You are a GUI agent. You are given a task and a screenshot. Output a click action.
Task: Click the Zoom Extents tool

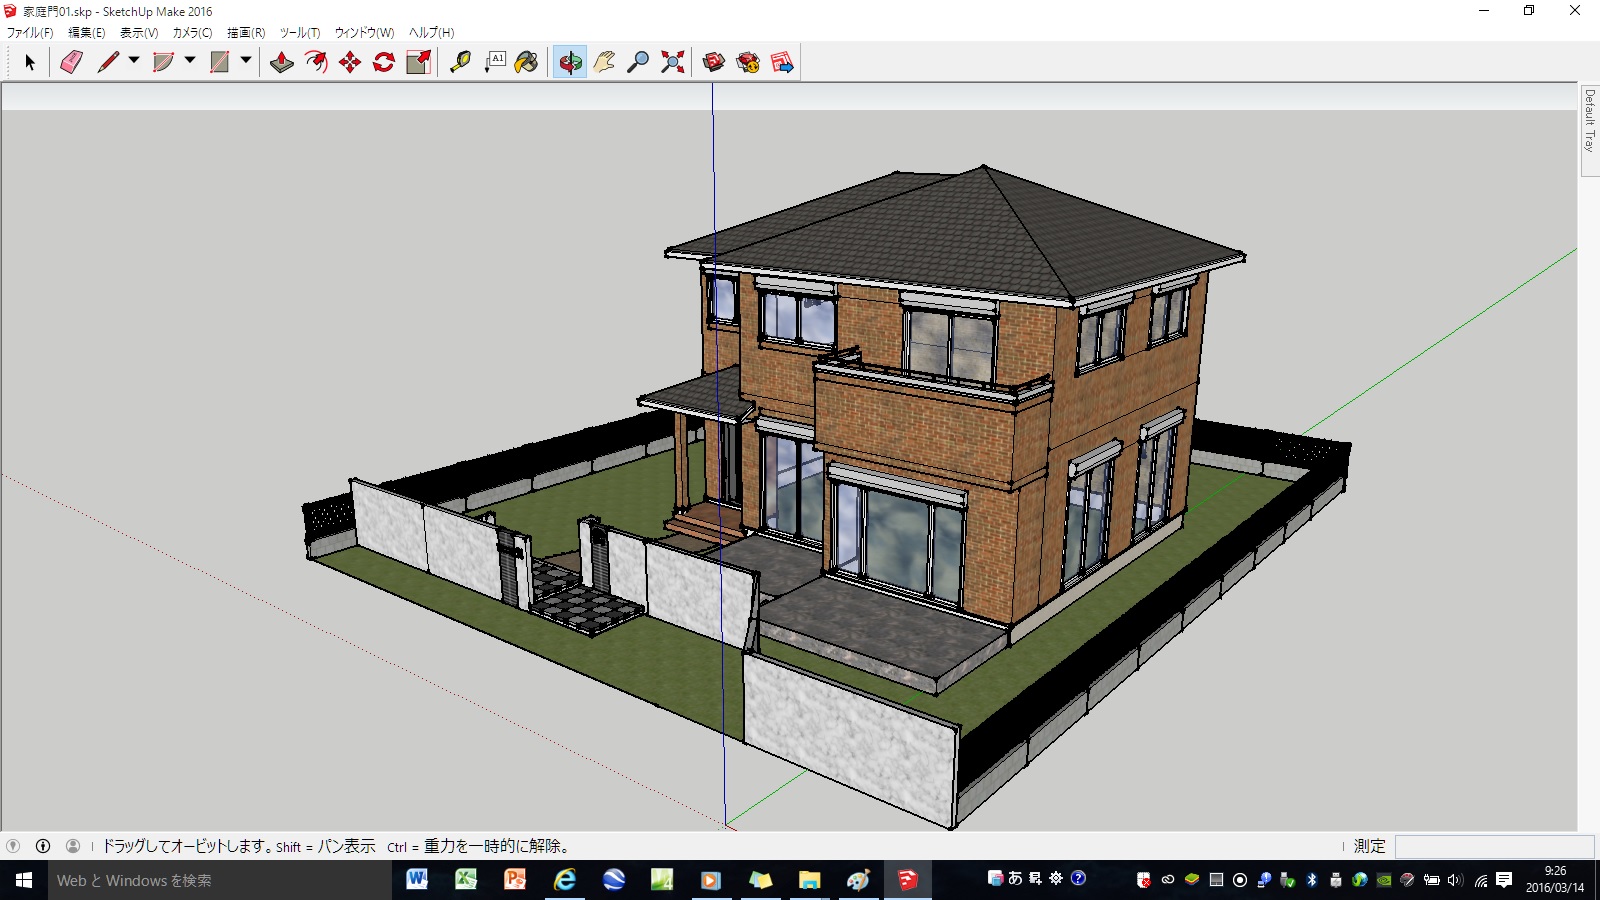point(673,62)
